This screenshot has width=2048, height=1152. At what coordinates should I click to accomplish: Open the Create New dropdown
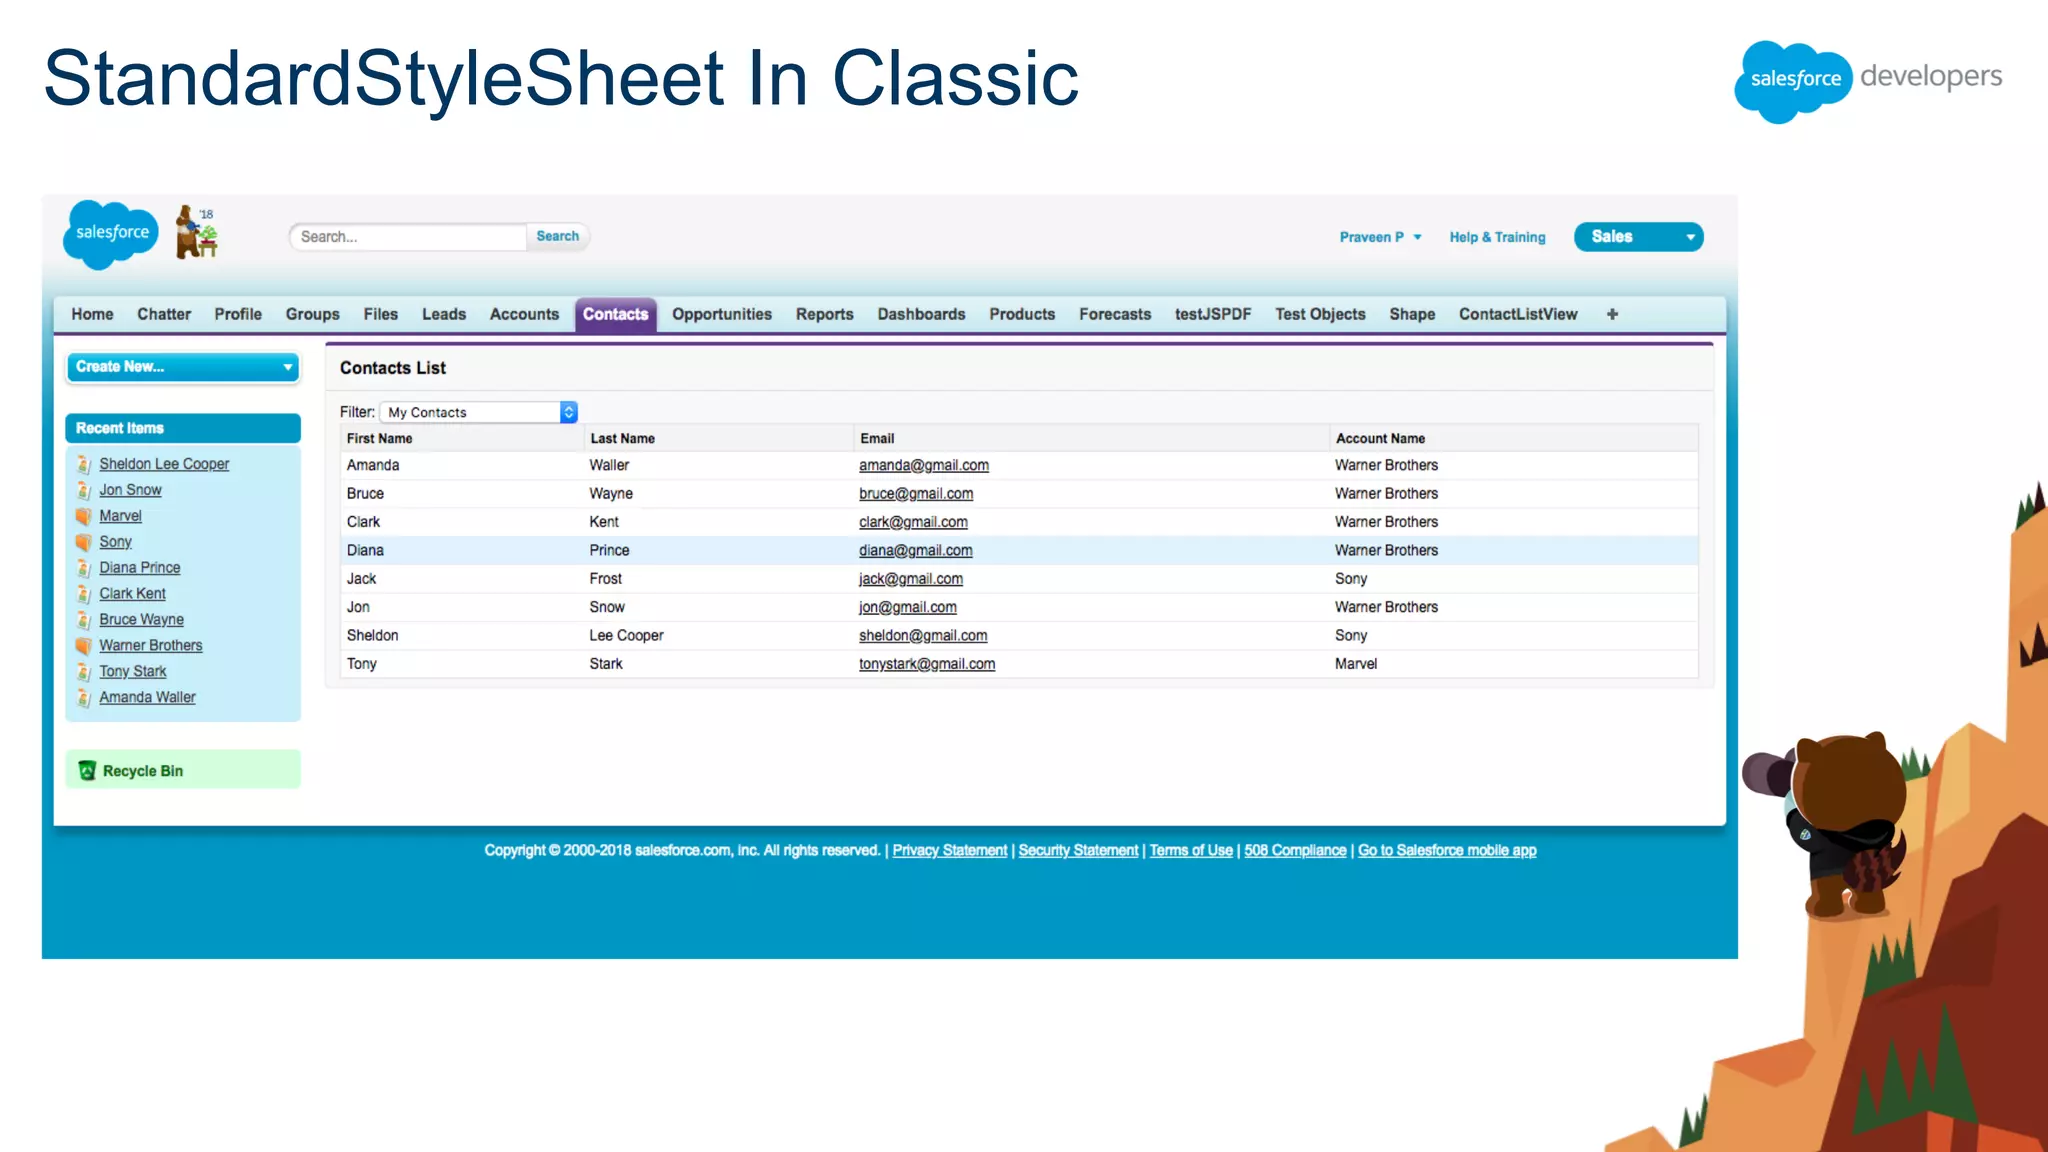[x=183, y=367]
